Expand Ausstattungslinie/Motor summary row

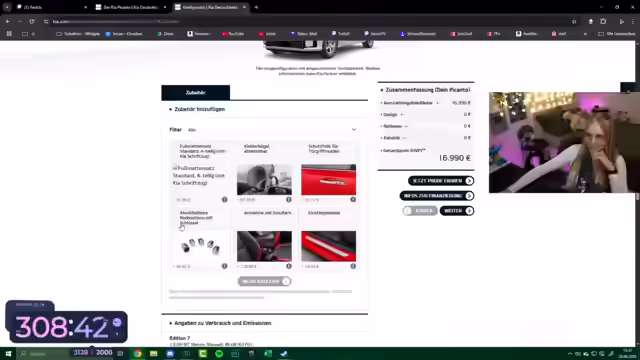point(426,103)
